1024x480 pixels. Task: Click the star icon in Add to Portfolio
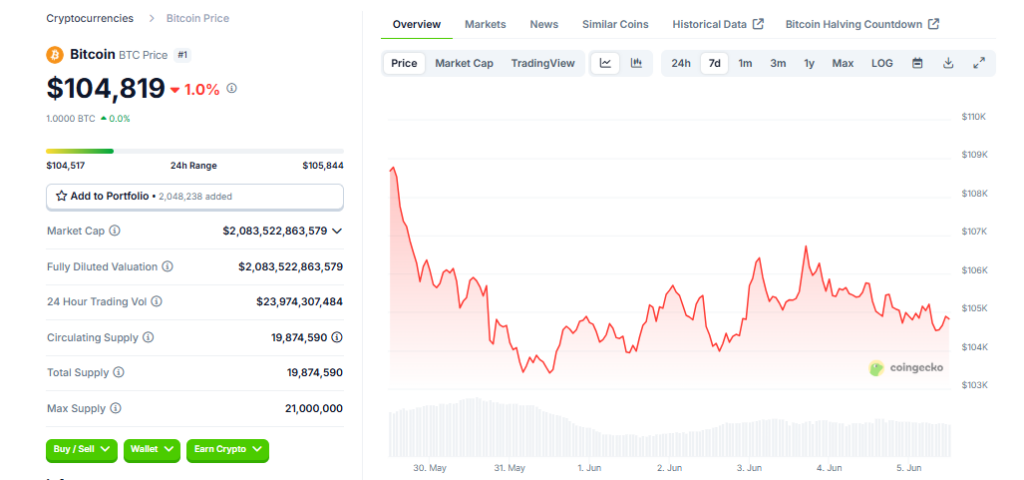tap(61, 196)
